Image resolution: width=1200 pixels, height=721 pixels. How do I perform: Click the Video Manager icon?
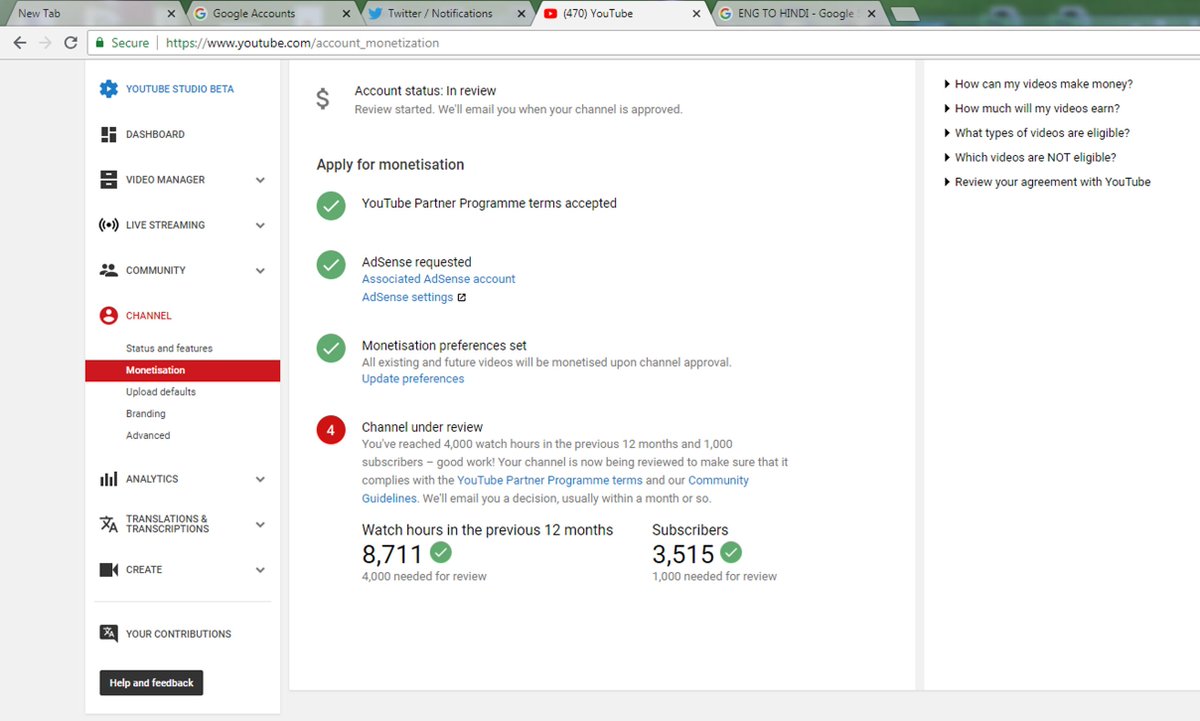tap(109, 180)
